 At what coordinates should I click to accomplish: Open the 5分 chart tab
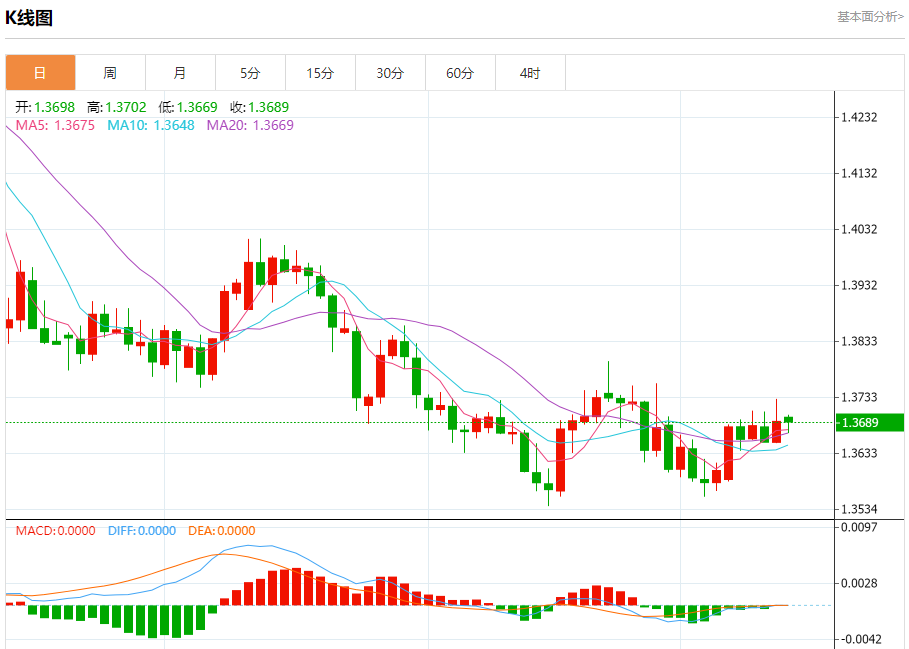click(250, 73)
